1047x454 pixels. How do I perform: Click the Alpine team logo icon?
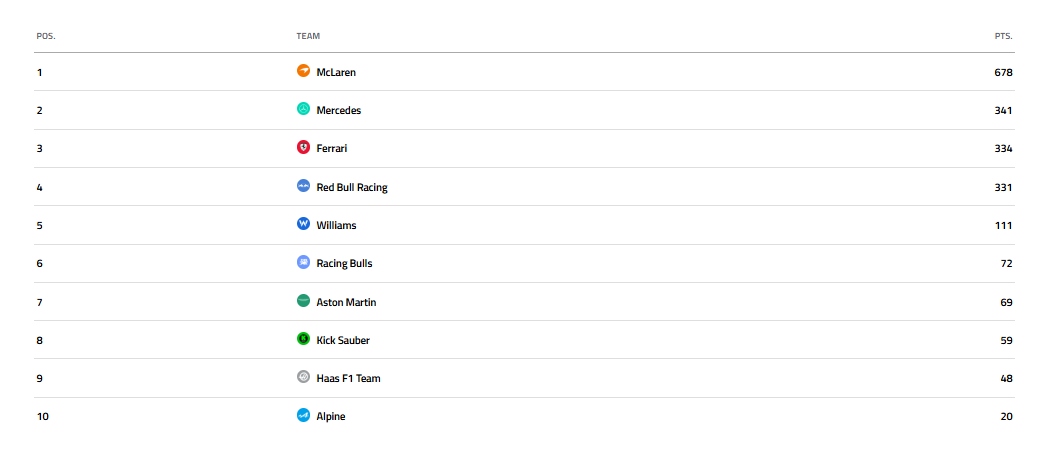[303, 416]
